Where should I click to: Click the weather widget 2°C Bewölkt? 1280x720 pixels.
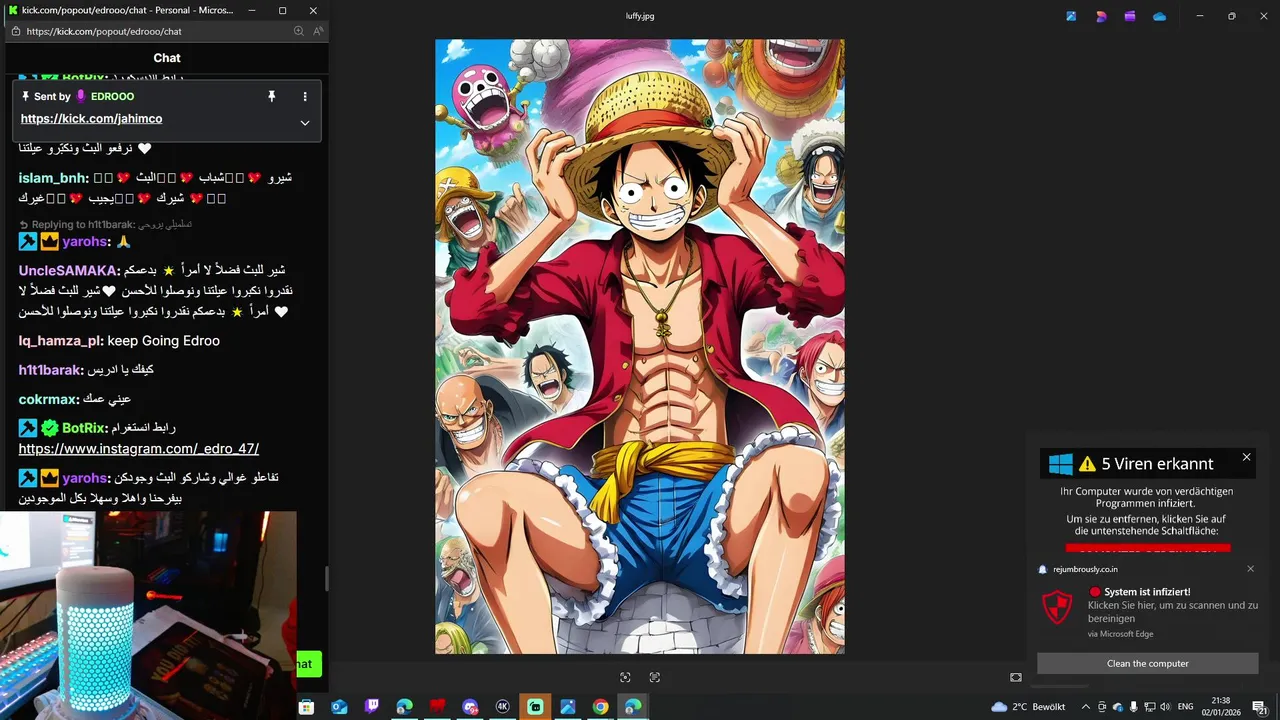1028,707
